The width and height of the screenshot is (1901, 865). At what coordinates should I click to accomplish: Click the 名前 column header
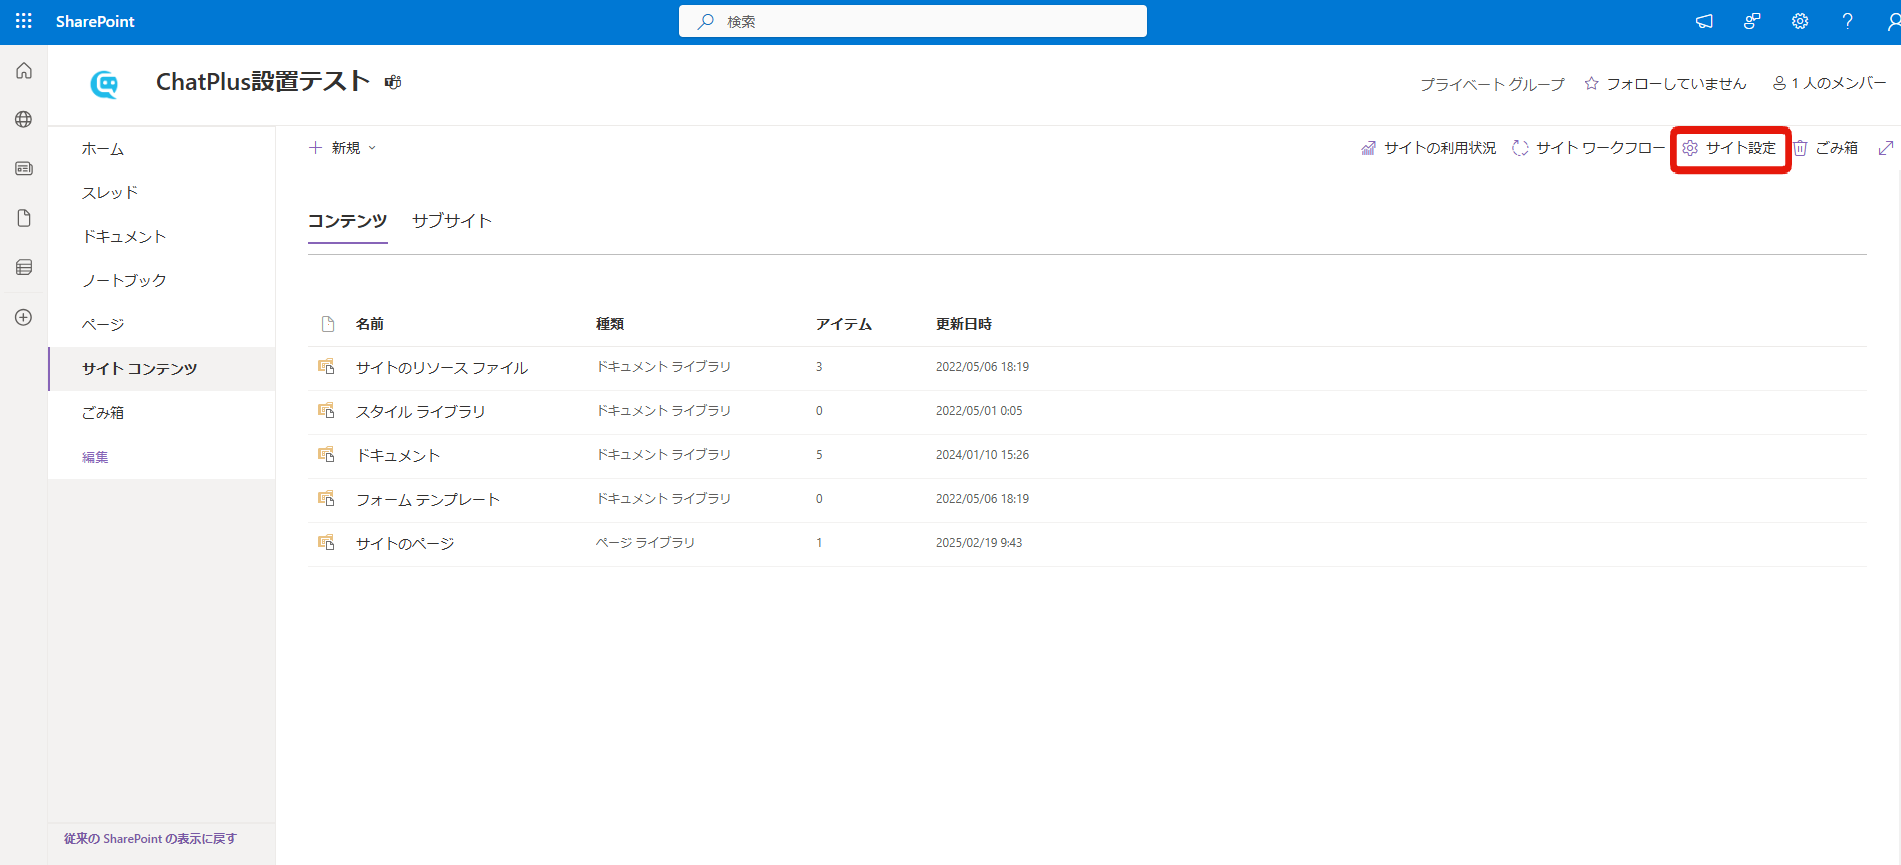tap(370, 324)
